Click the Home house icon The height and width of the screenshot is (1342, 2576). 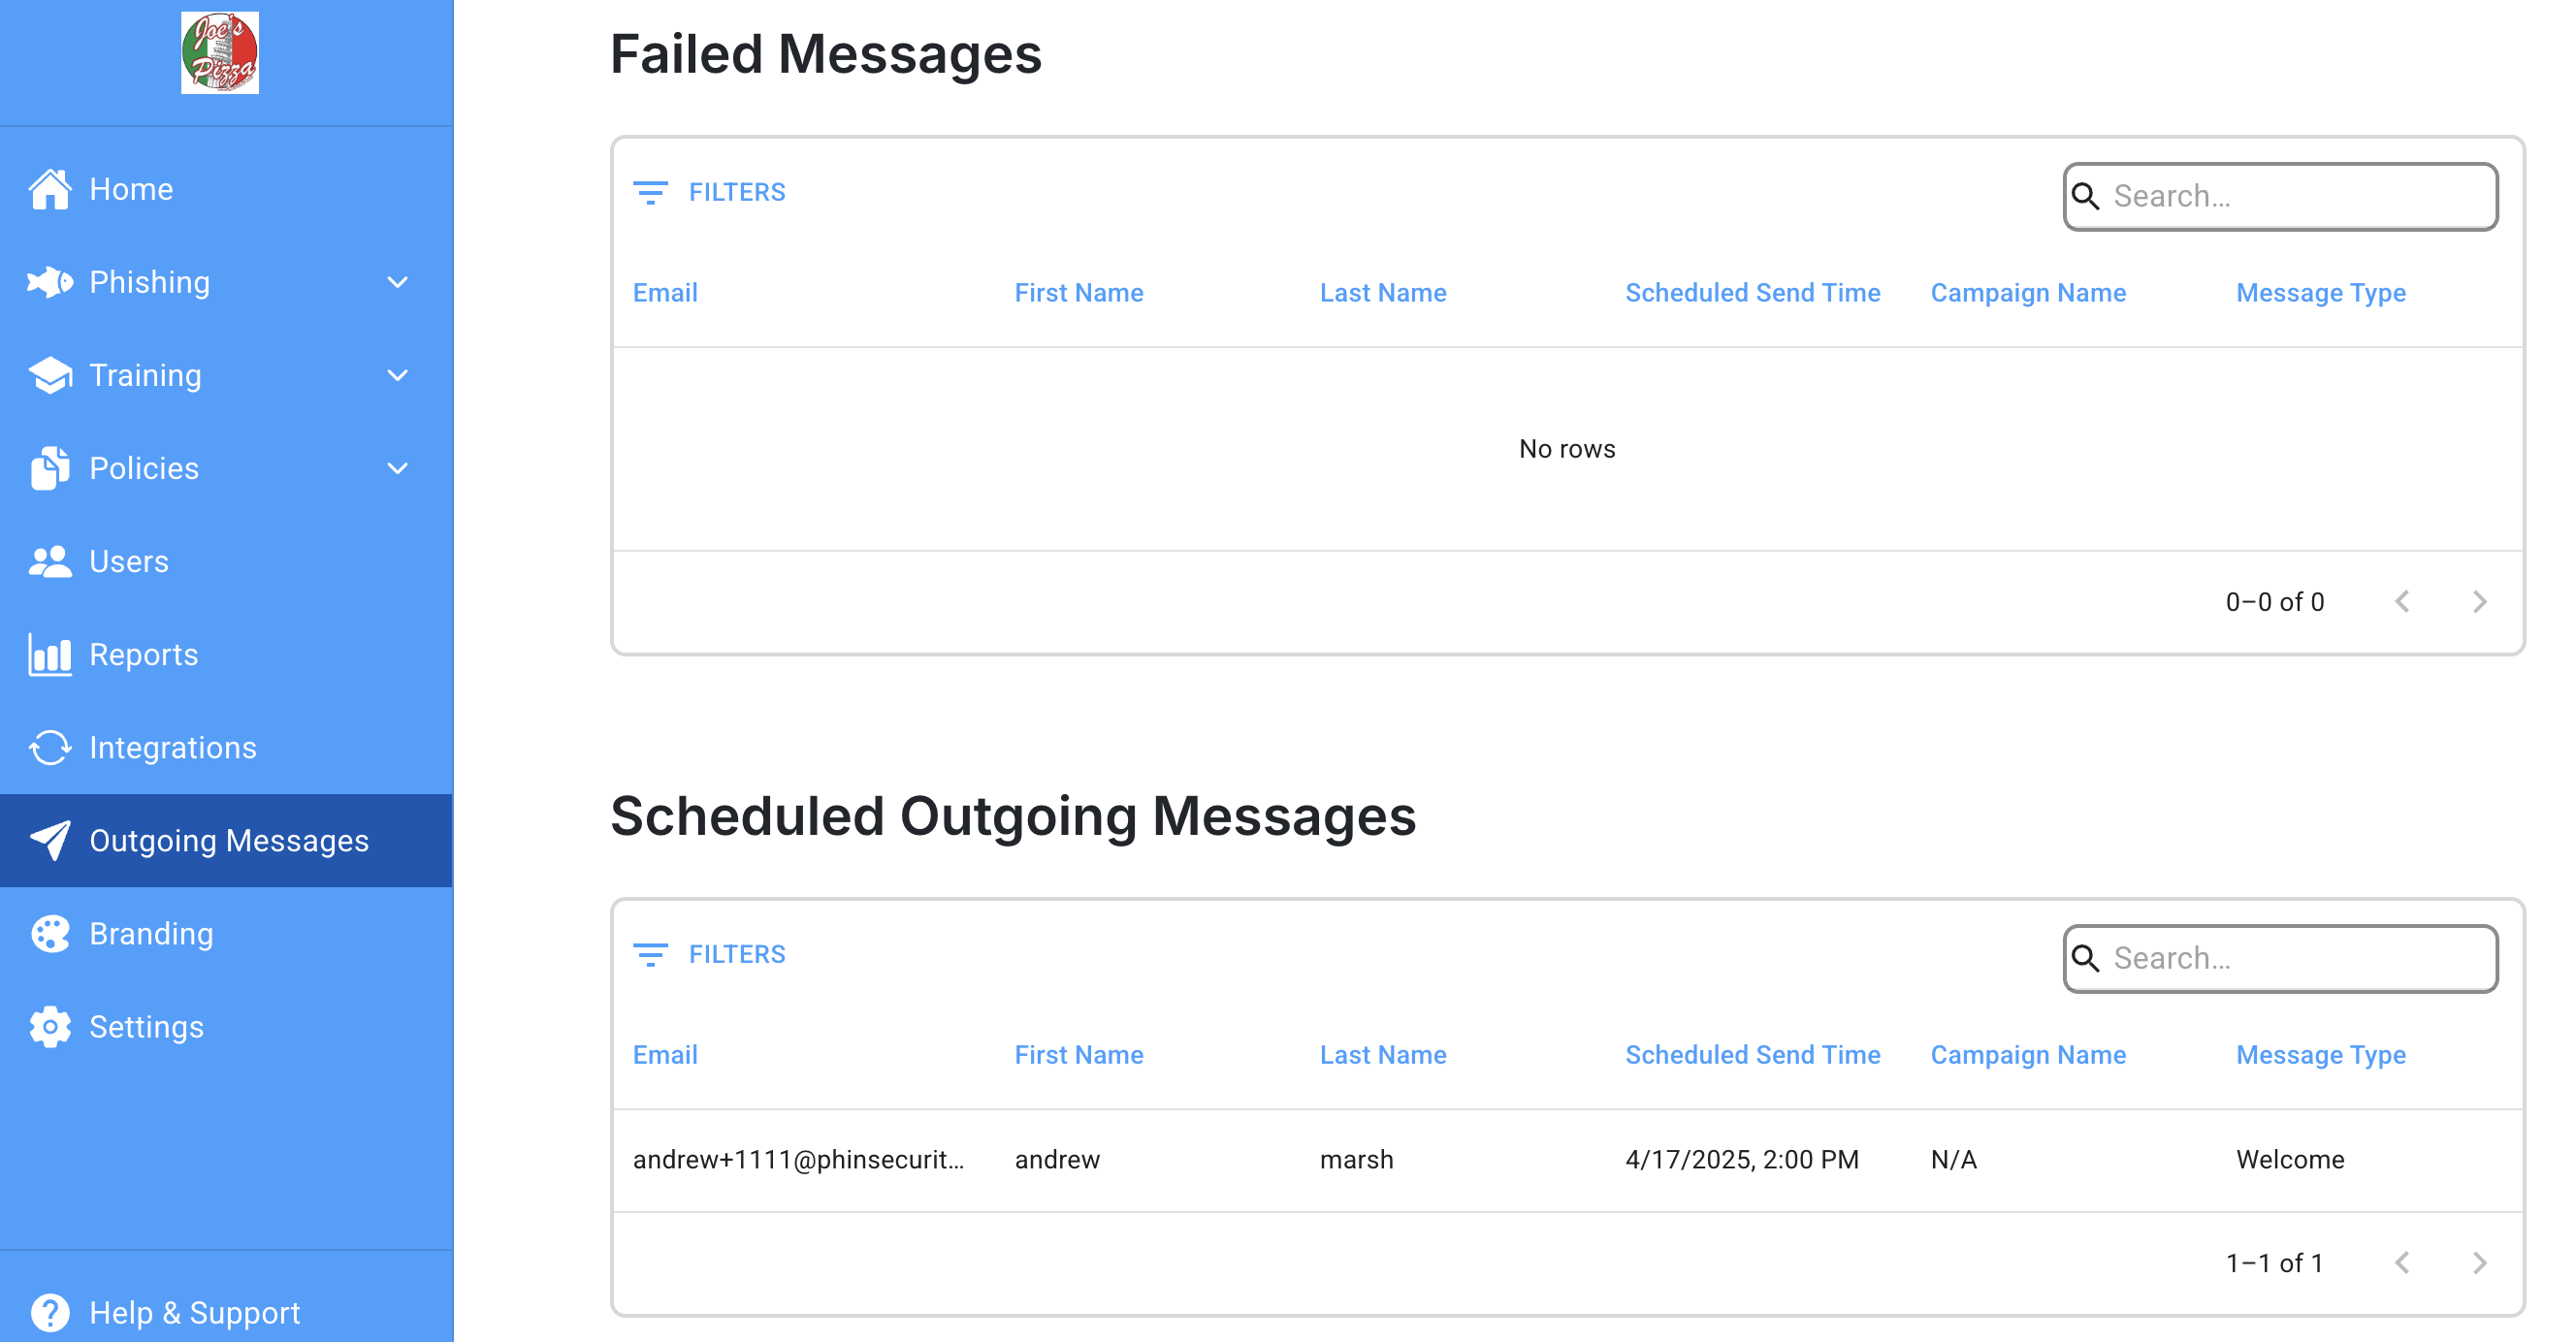(x=50, y=189)
